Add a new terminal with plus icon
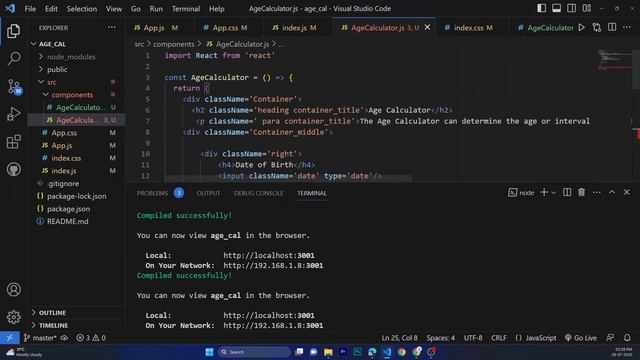Screen dimensions: 640x360 pyautogui.click(x=544, y=192)
